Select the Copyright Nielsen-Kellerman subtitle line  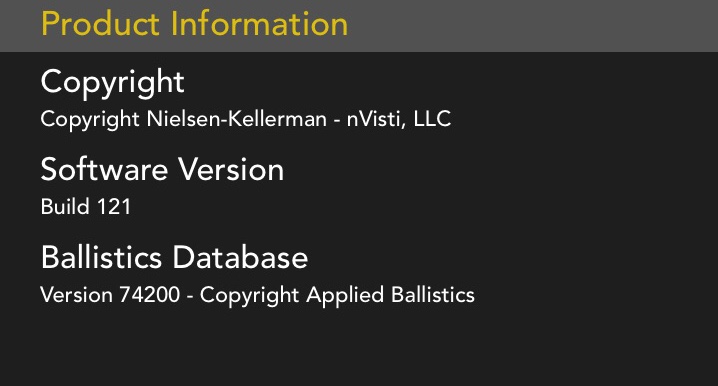[246, 119]
